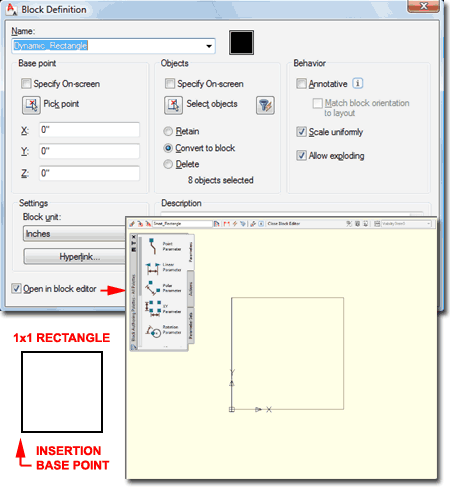Image resolution: width=450 pixels, height=488 pixels.
Task: Enable Annotative checkbox
Action: (301, 83)
